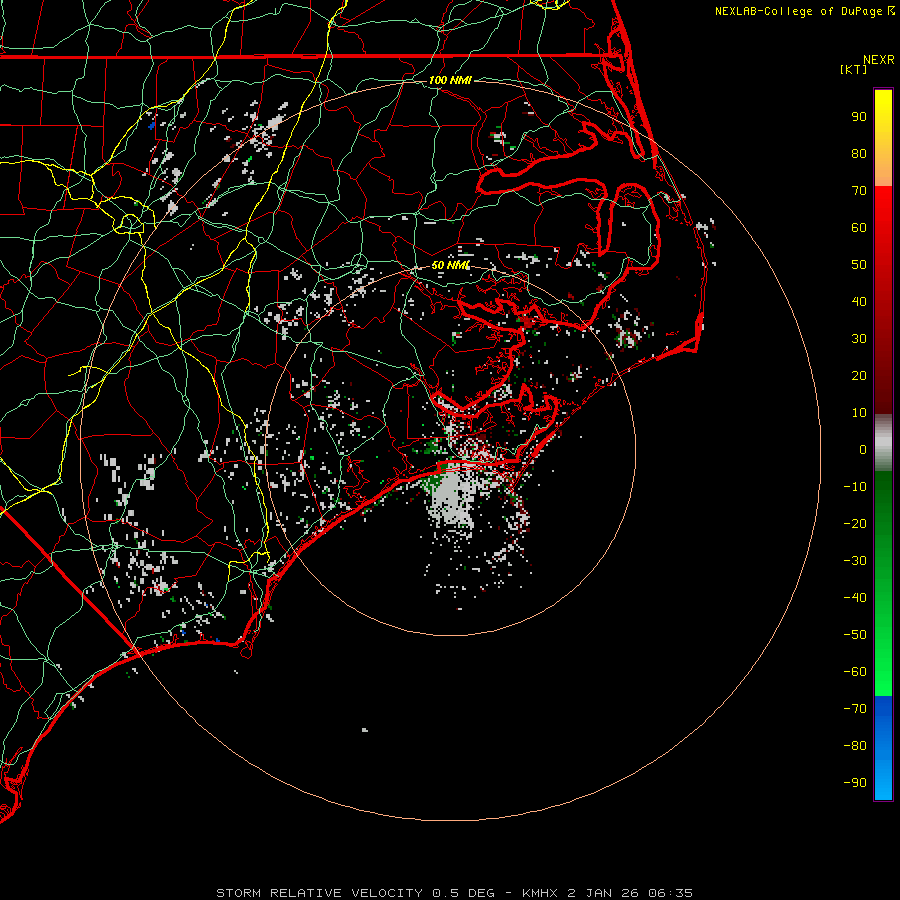Click the 80 value on the velocity scale

[859, 154]
